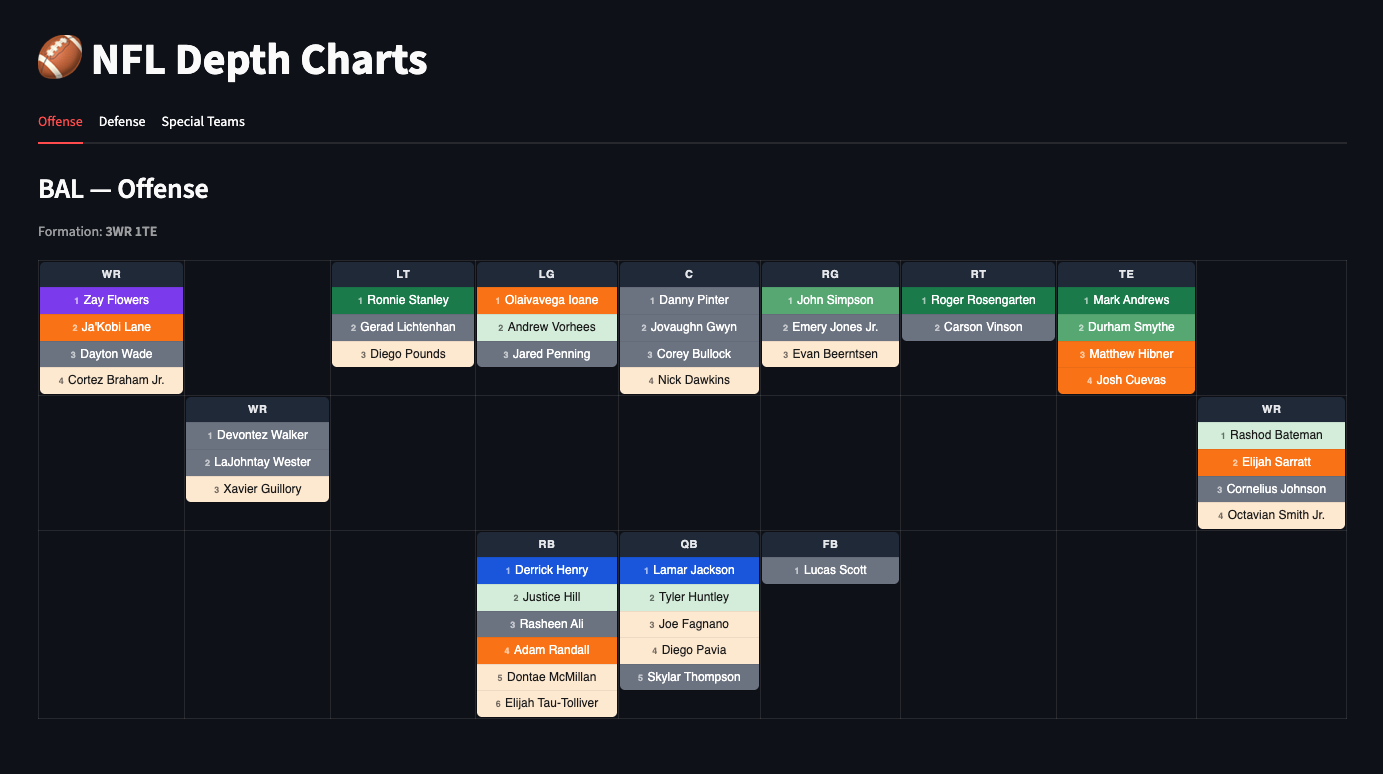Select wide receiver Dayton Wade

112,354
